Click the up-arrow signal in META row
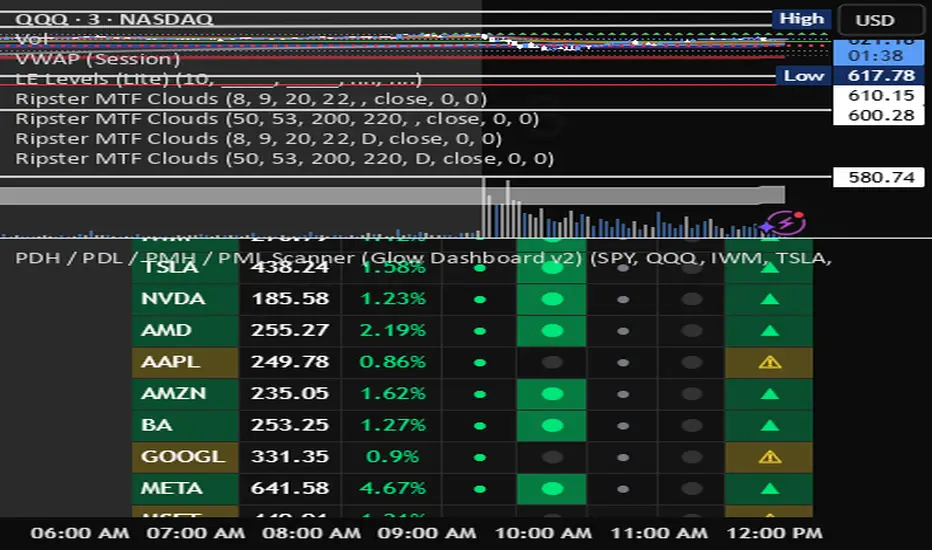Screen dimensions: 932x550 pyautogui.click(x=770, y=489)
